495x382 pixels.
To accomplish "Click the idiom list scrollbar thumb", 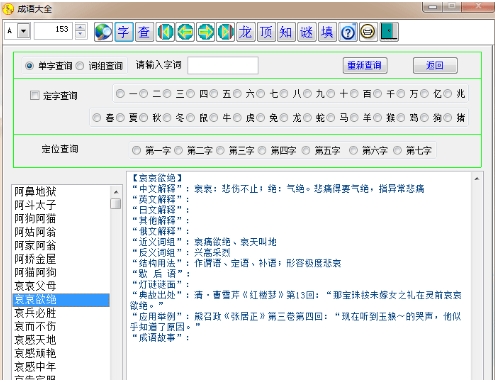I will click(116, 203).
